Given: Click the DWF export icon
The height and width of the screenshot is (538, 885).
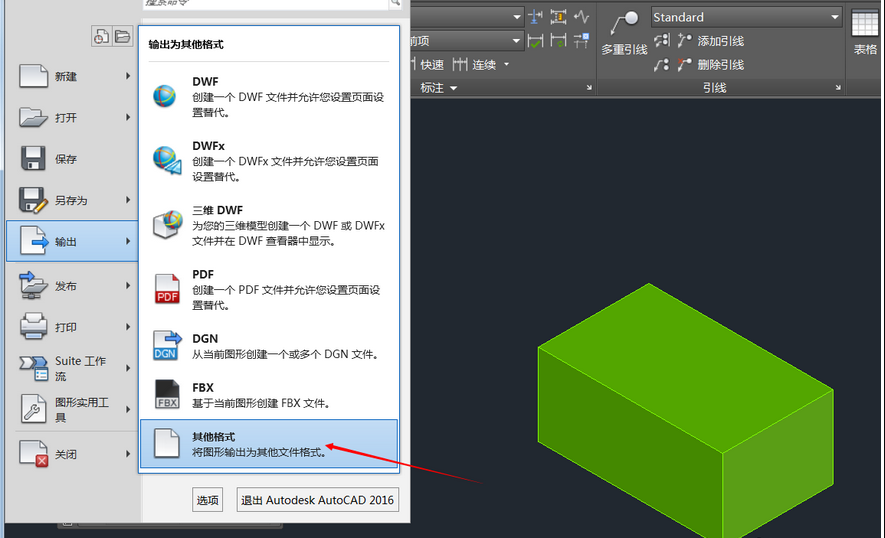Looking at the screenshot, I should (x=165, y=96).
